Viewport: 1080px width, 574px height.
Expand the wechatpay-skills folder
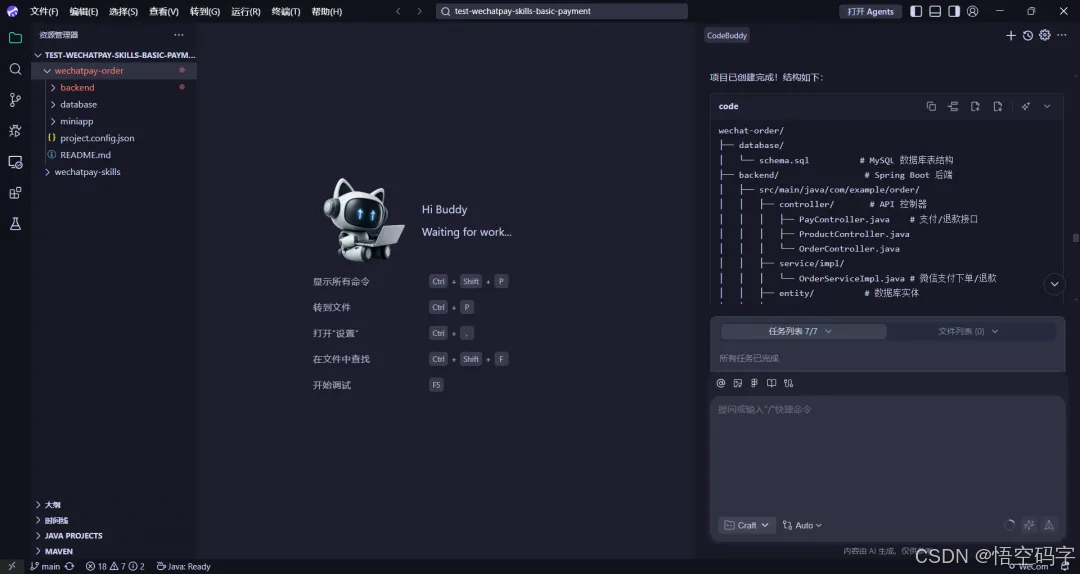[114, 172]
